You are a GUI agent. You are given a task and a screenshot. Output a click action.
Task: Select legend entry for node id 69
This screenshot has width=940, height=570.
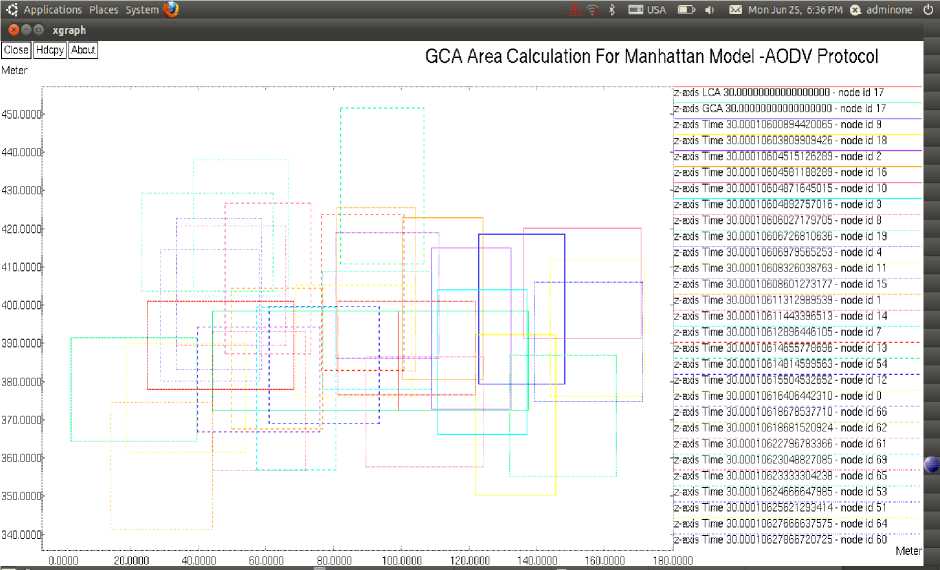pyautogui.click(x=780, y=460)
